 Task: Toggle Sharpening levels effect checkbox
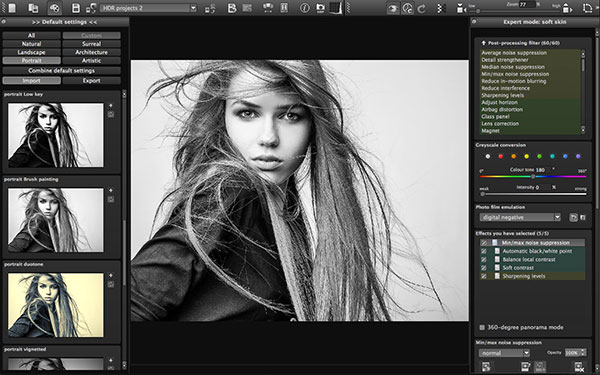coord(484,276)
